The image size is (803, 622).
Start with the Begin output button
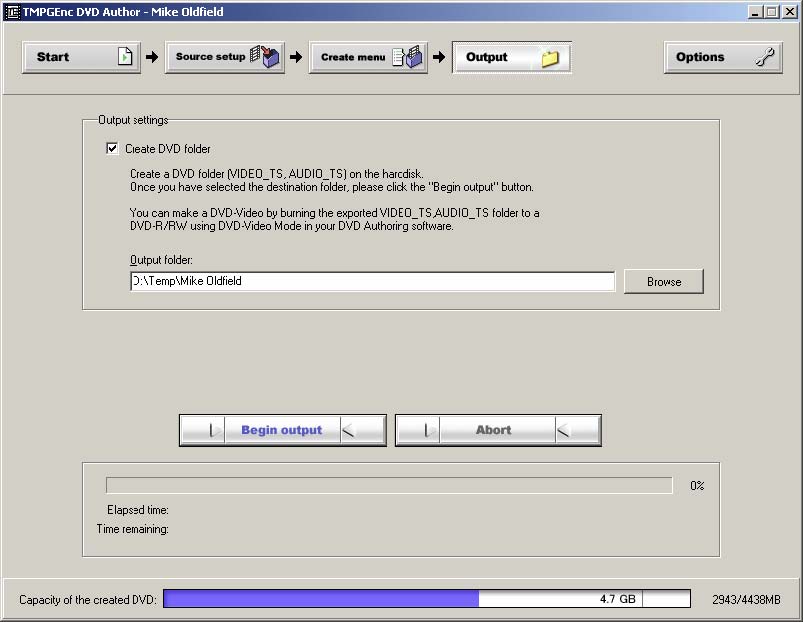pyautogui.click(x=283, y=430)
